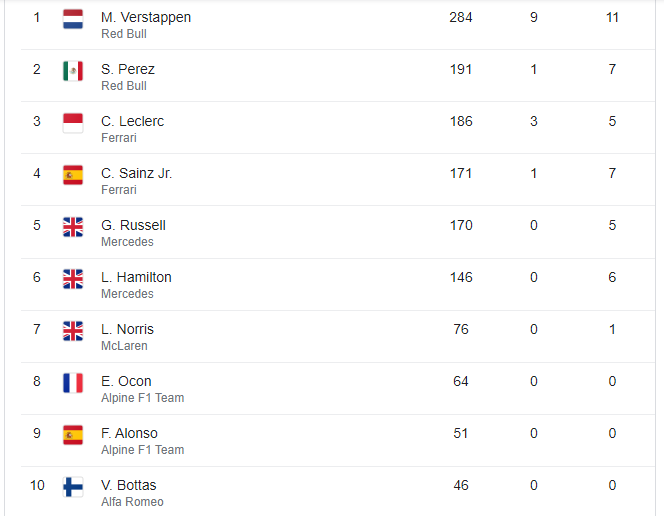Click the Monaco flag beside C. Leclerc
This screenshot has width=664, height=516.
[73, 123]
